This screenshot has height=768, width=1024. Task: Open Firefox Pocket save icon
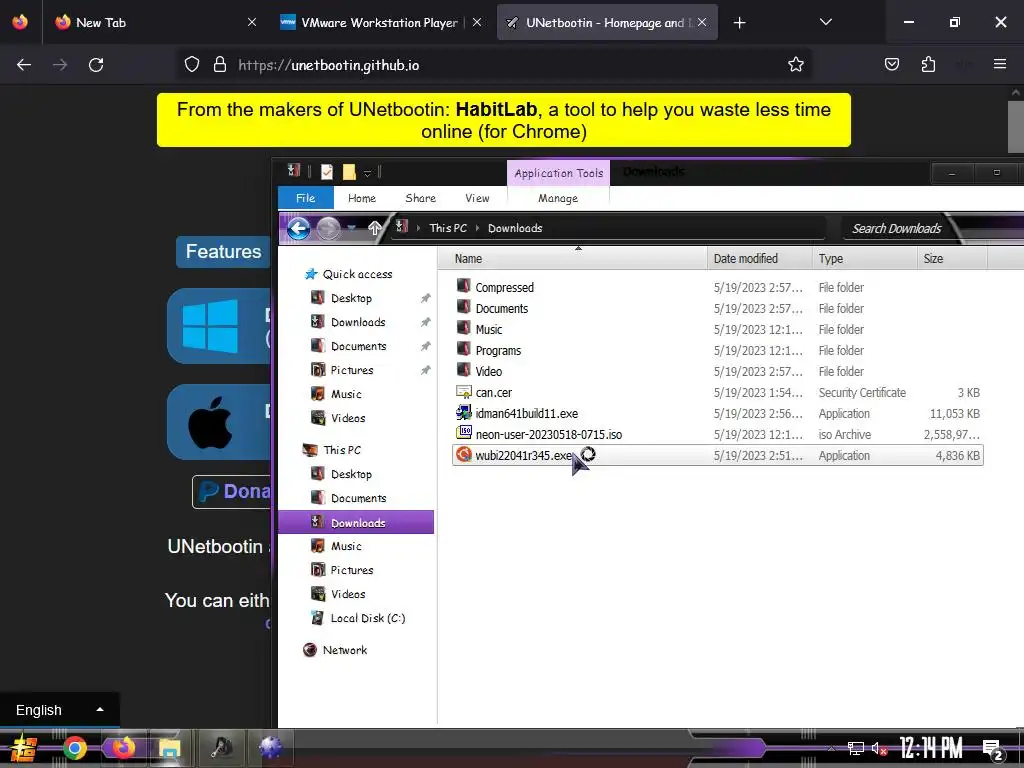(891, 65)
